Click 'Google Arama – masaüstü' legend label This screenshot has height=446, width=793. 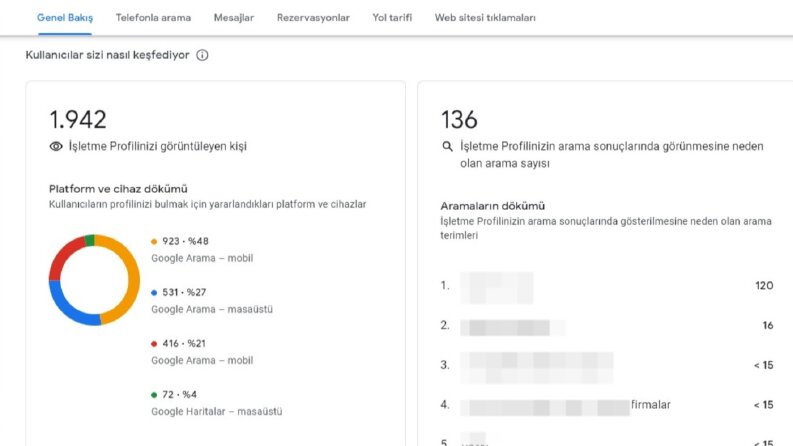point(212,309)
